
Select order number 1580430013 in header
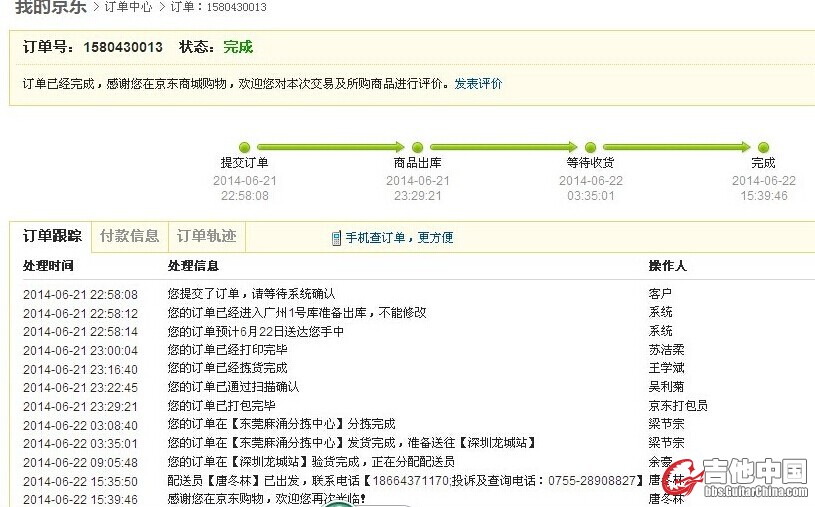pyautogui.click(x=123, y=47)
